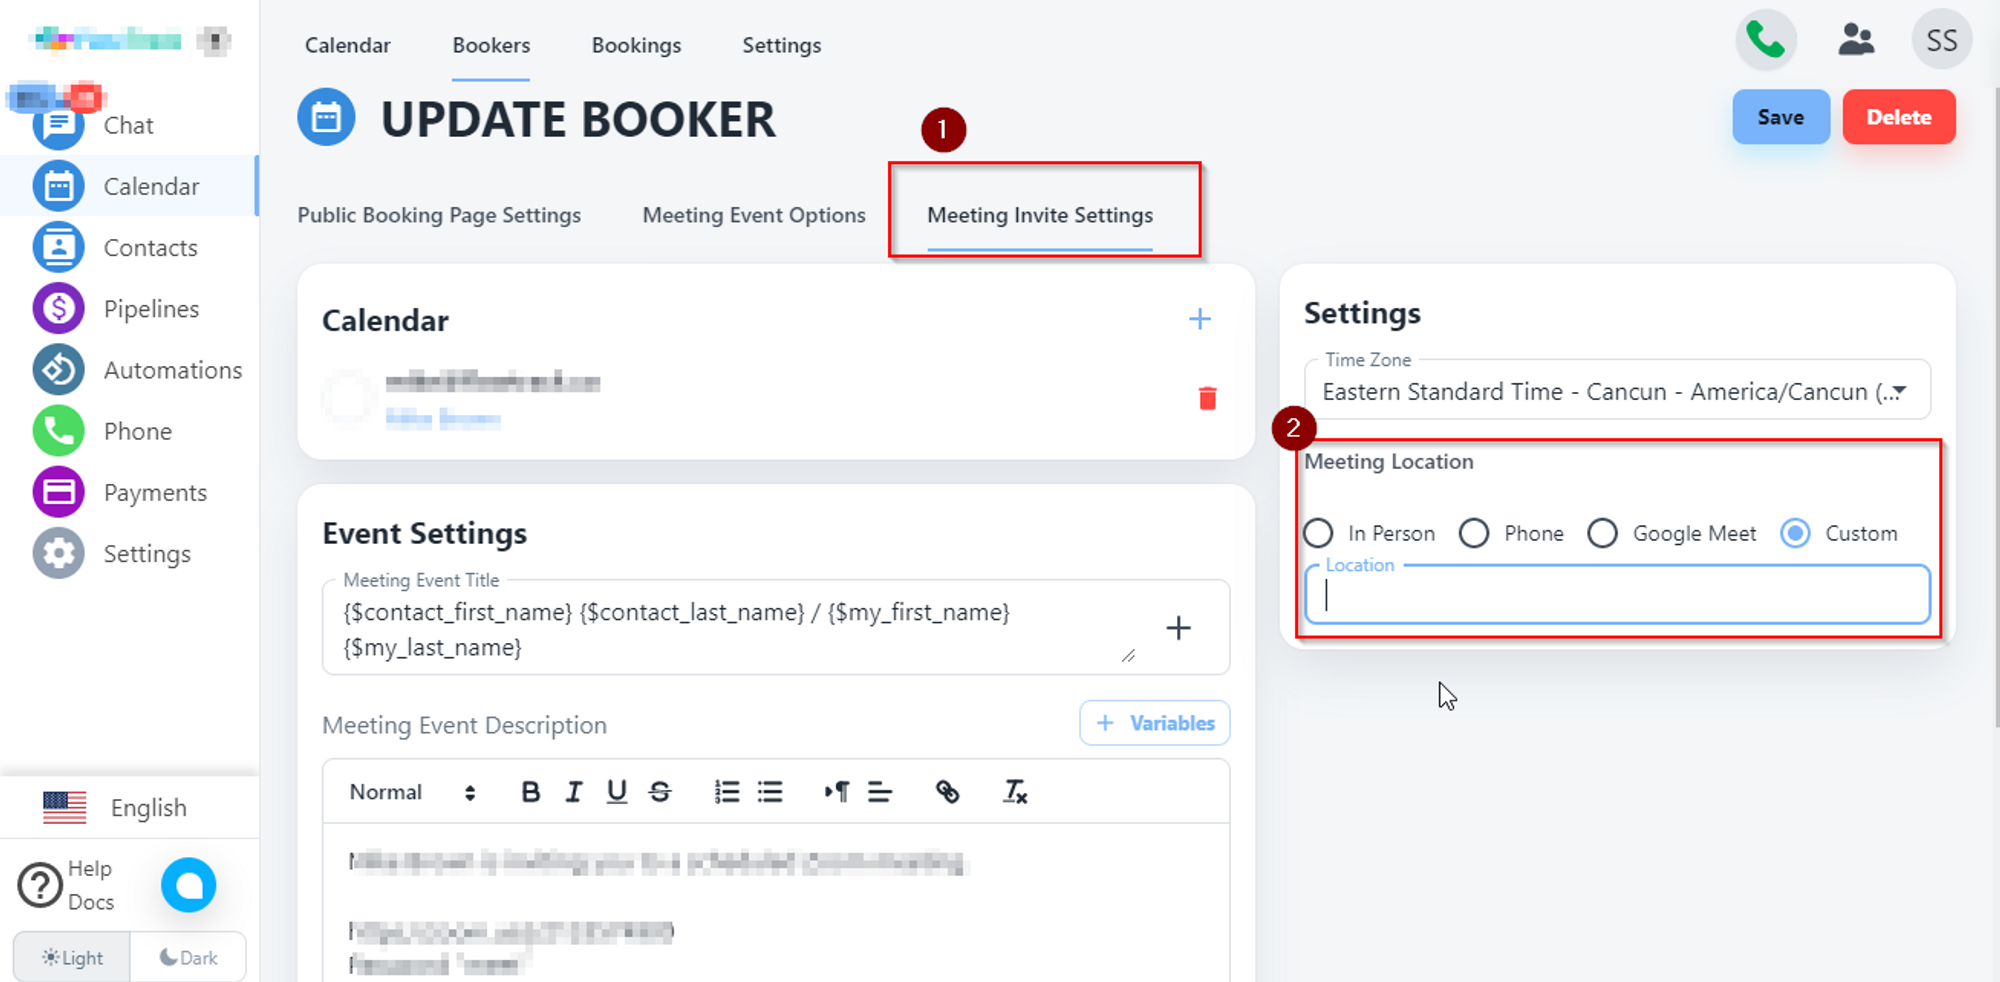The width and height of the screenshot is (2000, 982).
Task: Add a calendar with the plus icon
Action: pyautogui.click(x=1199, y=319)
